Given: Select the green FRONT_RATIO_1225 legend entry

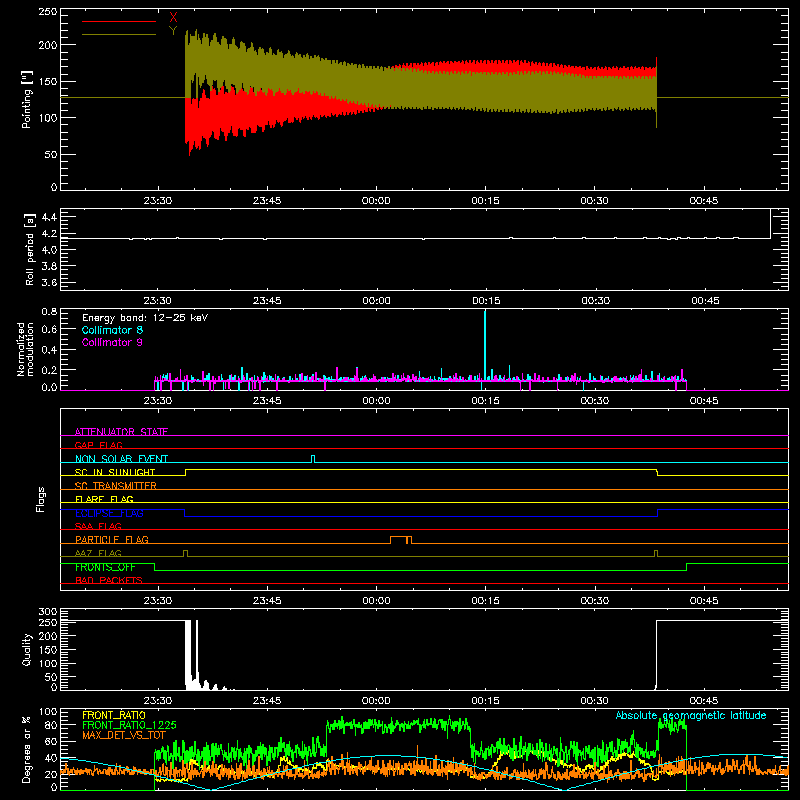Looking at the screenshot, I should tap(129, 725).
